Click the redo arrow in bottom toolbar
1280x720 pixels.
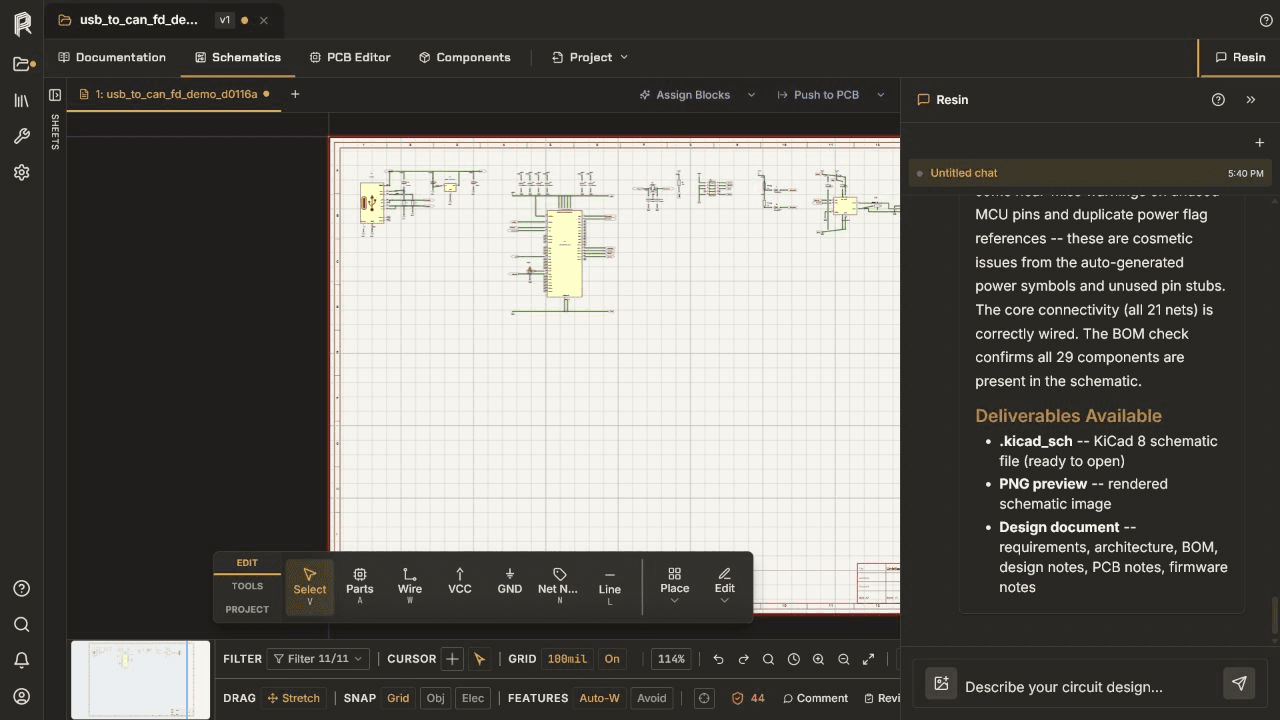coord(743,659)
